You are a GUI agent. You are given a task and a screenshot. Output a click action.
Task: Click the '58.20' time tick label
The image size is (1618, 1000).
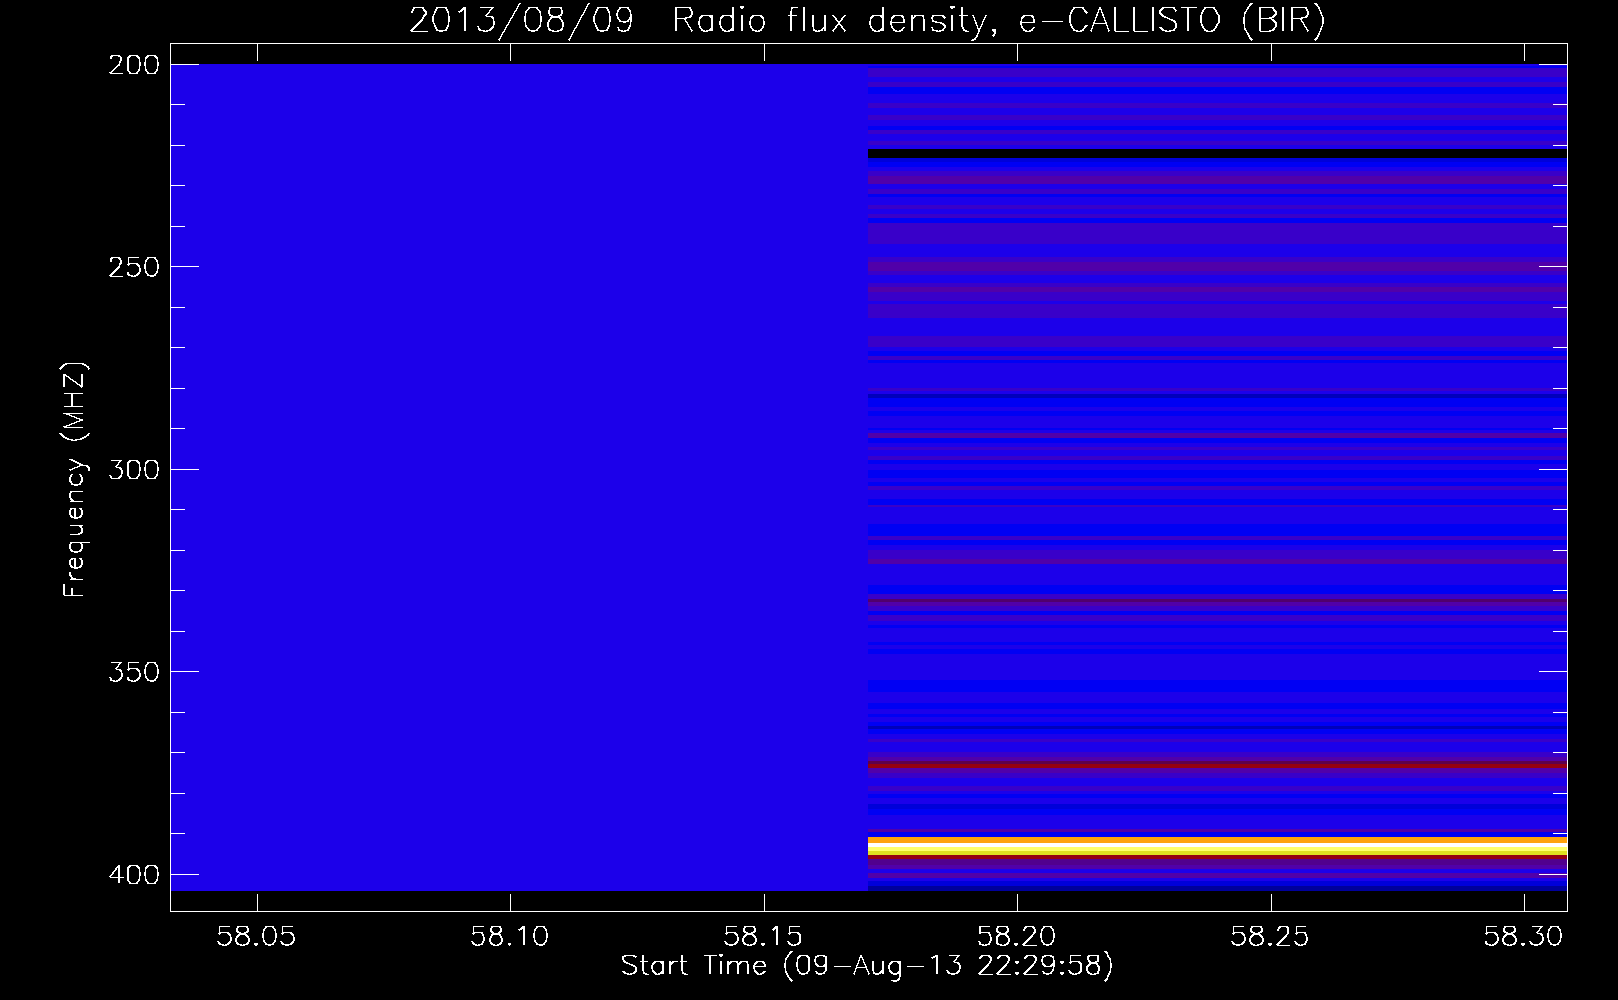point(1017,936)
